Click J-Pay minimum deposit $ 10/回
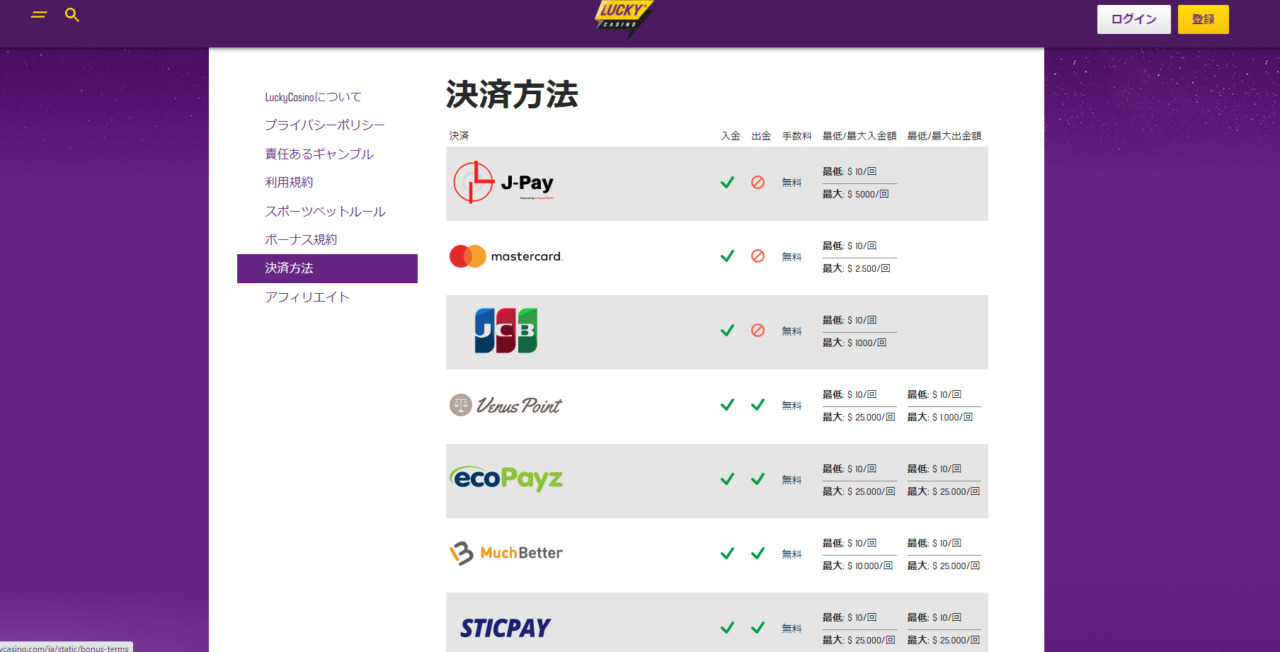1280x652 pixels. (x=849, y=172)
